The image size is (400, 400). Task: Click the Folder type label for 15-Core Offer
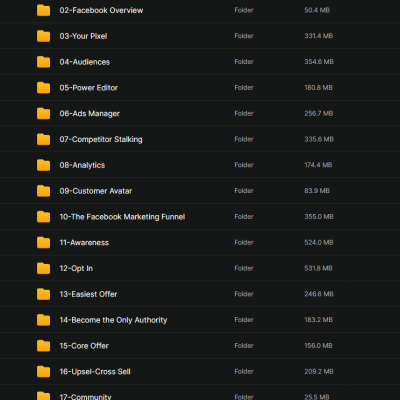tap(244, 346)
